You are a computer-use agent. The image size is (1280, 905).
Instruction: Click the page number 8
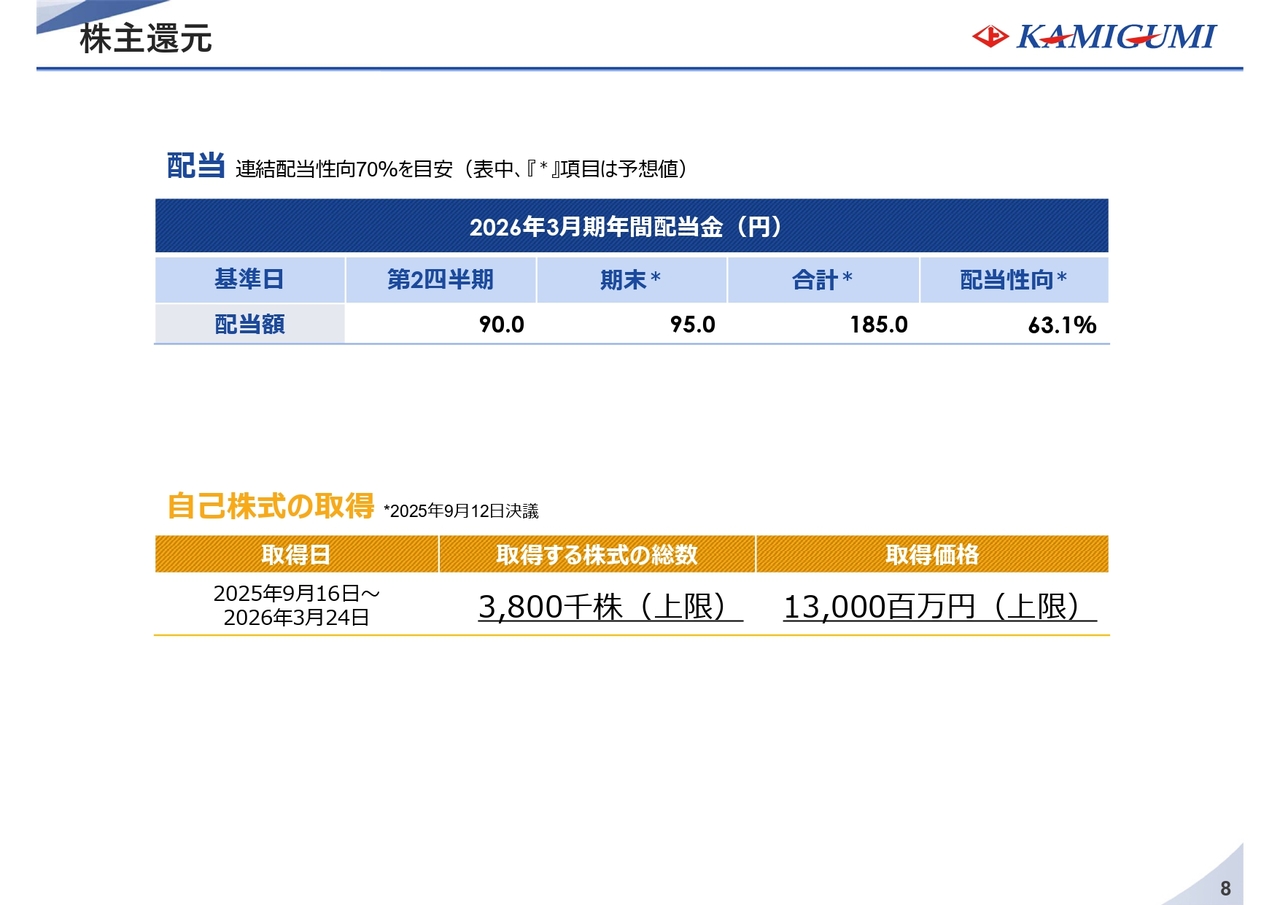click(x=1226, y=889)
